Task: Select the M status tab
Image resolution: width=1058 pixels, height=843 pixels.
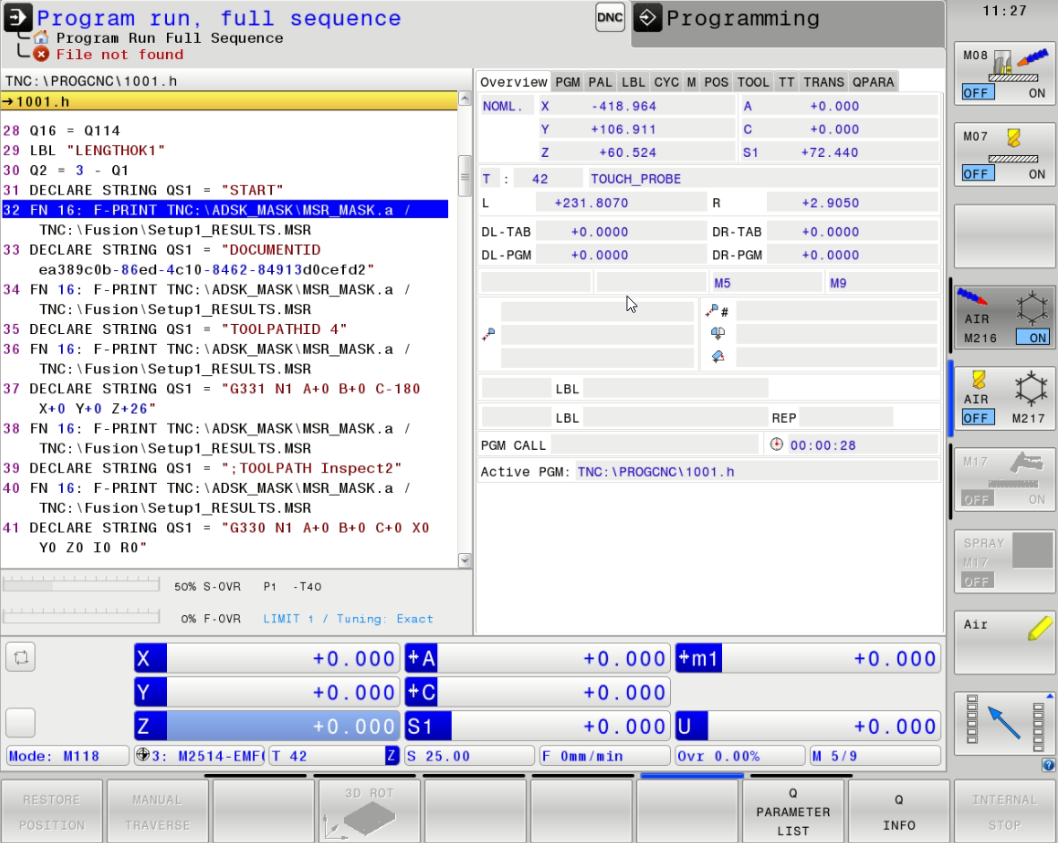Action: (691, 82)
